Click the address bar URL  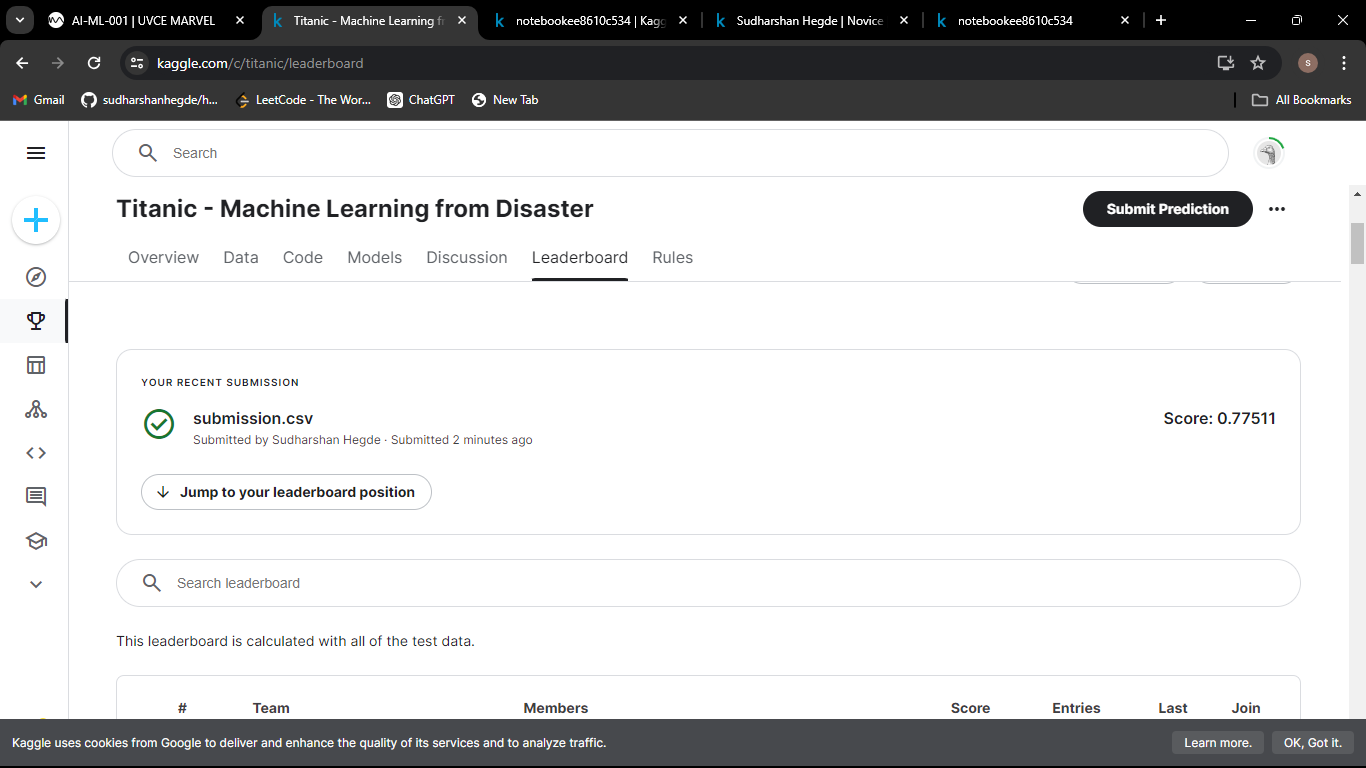click(260, 63)
